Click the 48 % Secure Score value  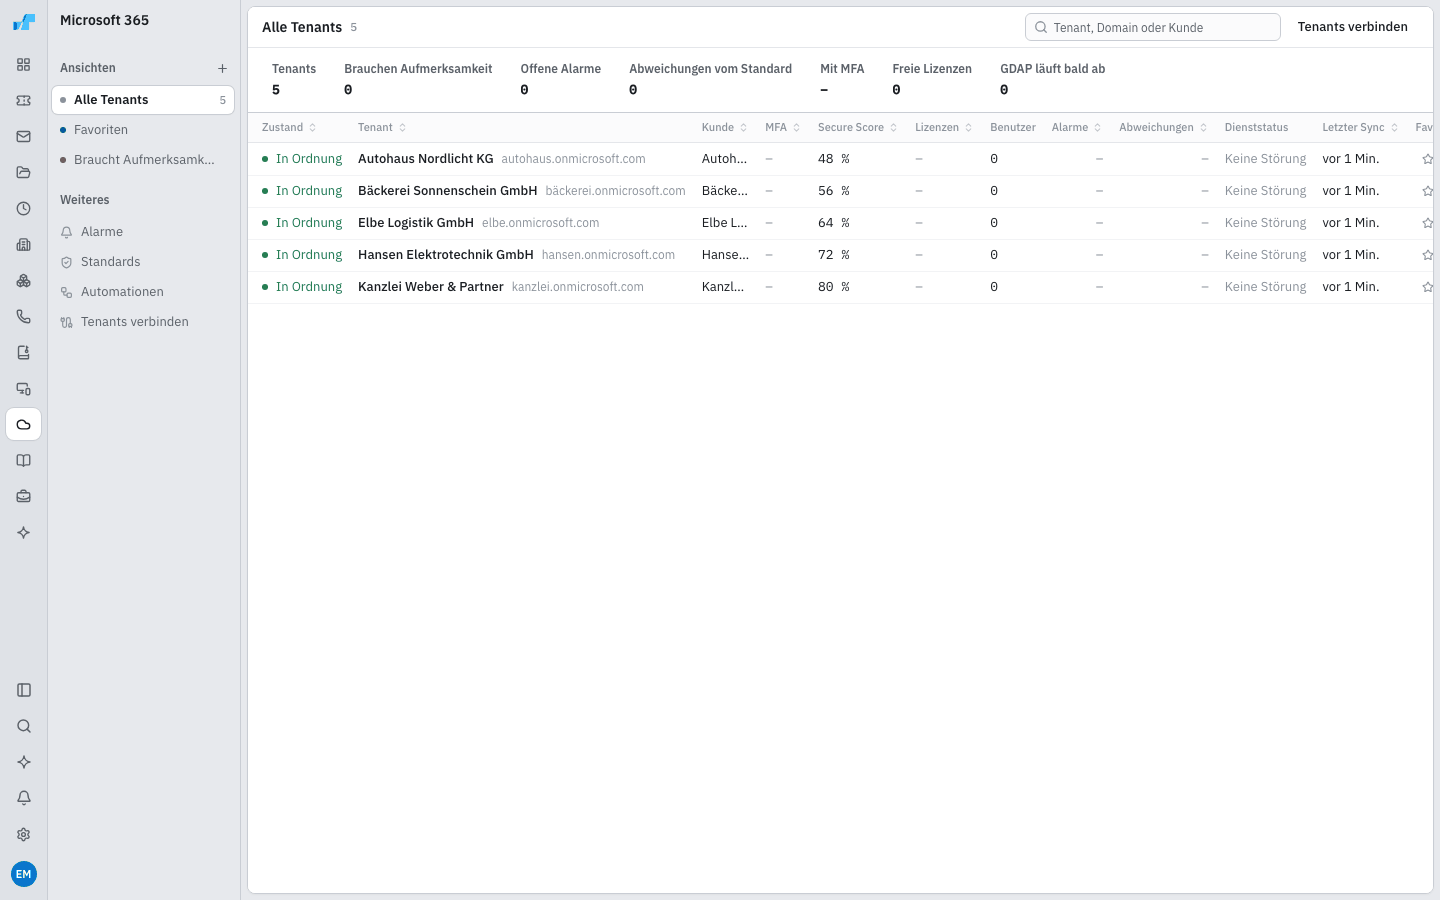834,159
